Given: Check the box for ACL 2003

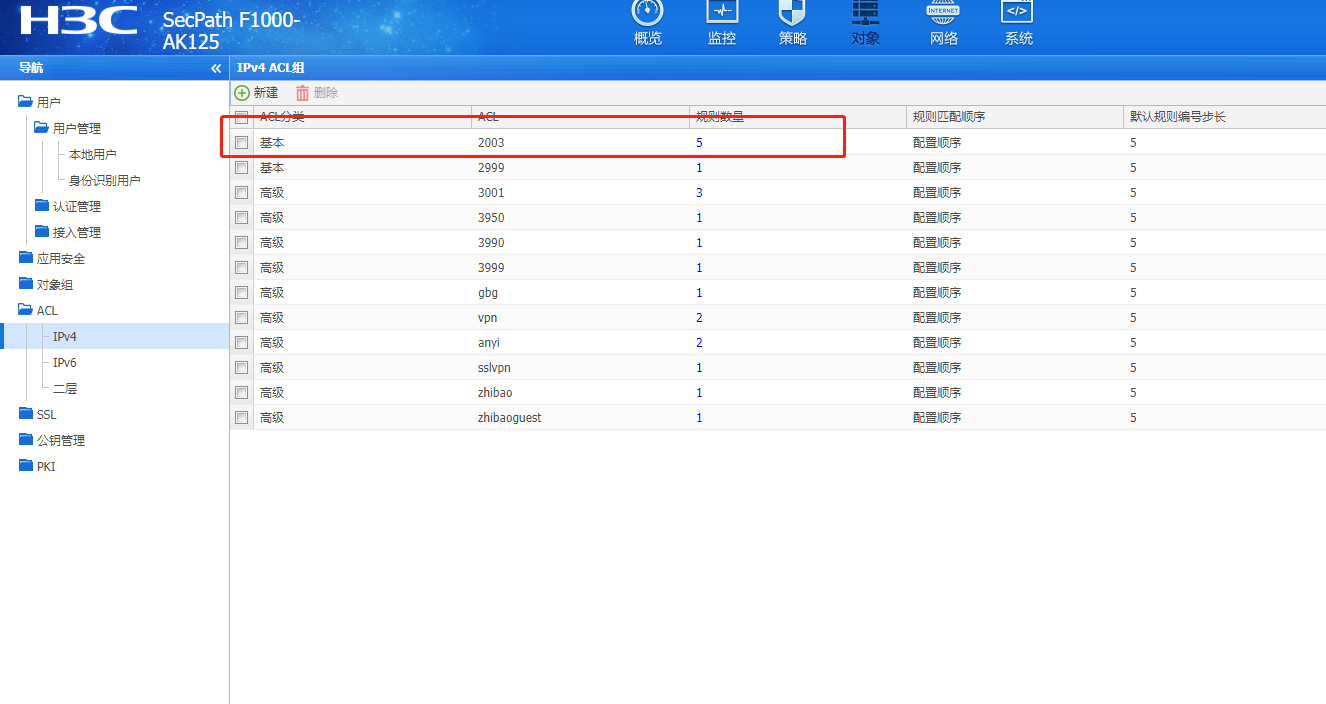Looking at the screenshot, I should [241, 143].
